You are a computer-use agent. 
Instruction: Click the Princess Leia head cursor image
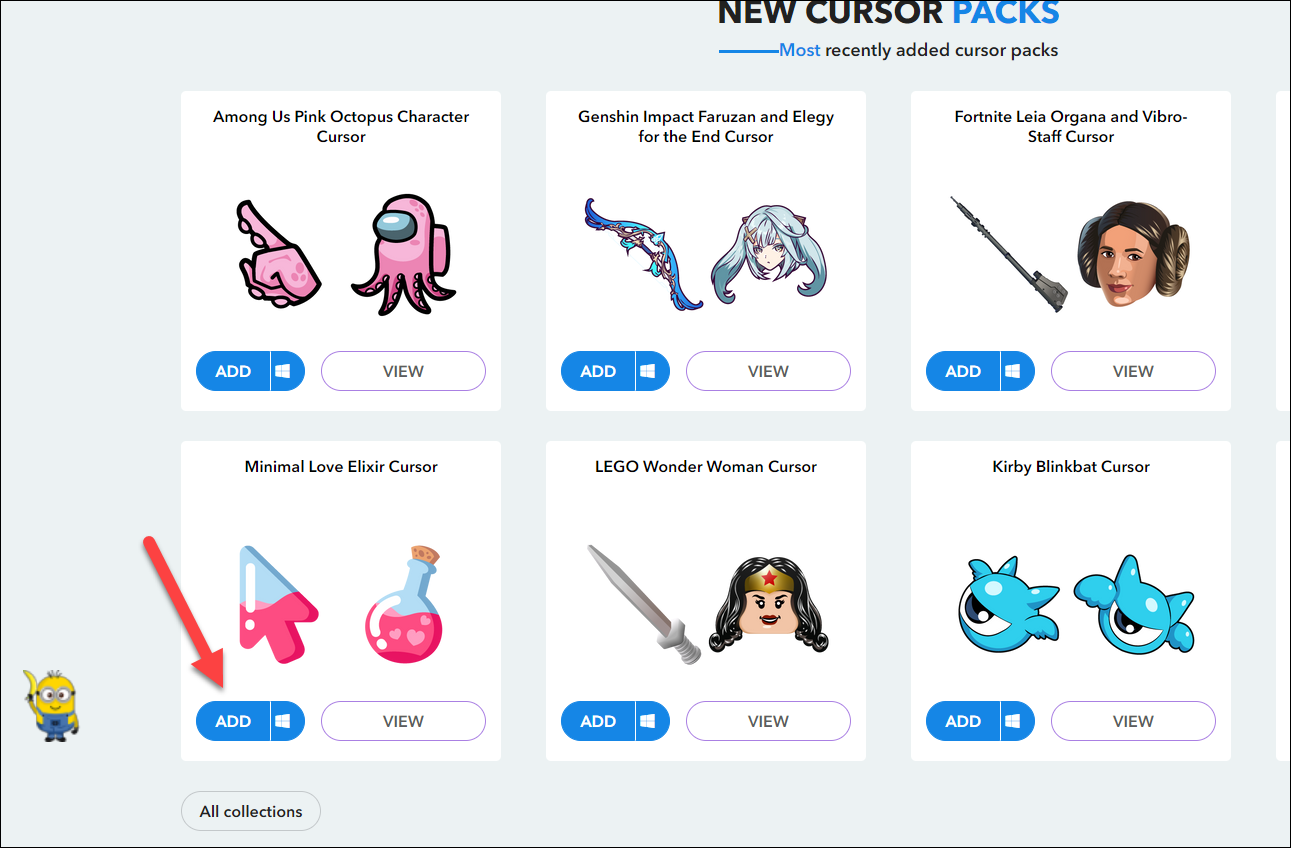coord(1135,254)
